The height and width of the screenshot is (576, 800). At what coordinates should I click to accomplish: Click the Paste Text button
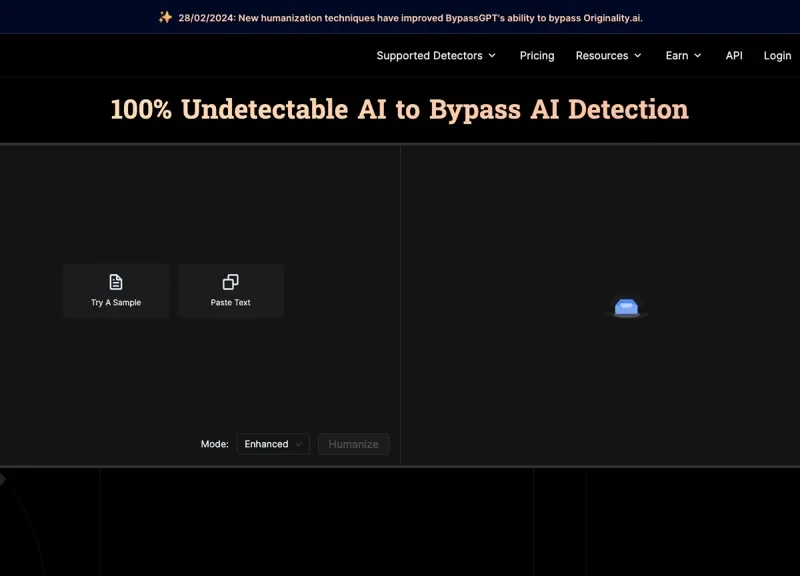click(231, 290)
